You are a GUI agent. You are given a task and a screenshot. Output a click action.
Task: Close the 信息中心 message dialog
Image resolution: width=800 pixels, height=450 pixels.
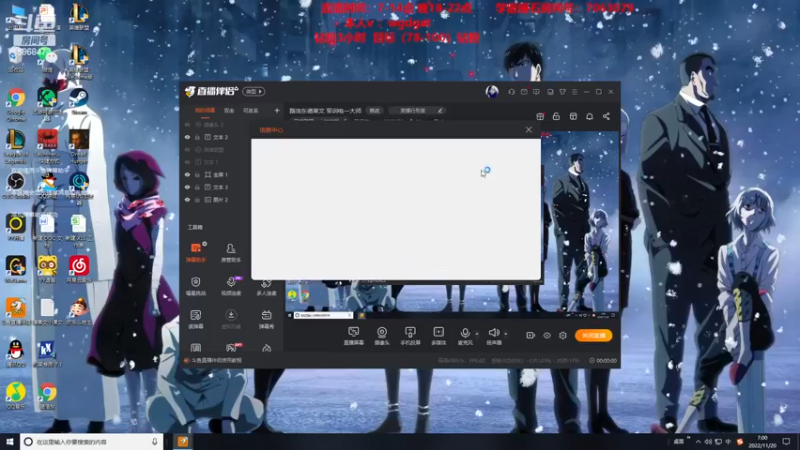coord(529,130)
